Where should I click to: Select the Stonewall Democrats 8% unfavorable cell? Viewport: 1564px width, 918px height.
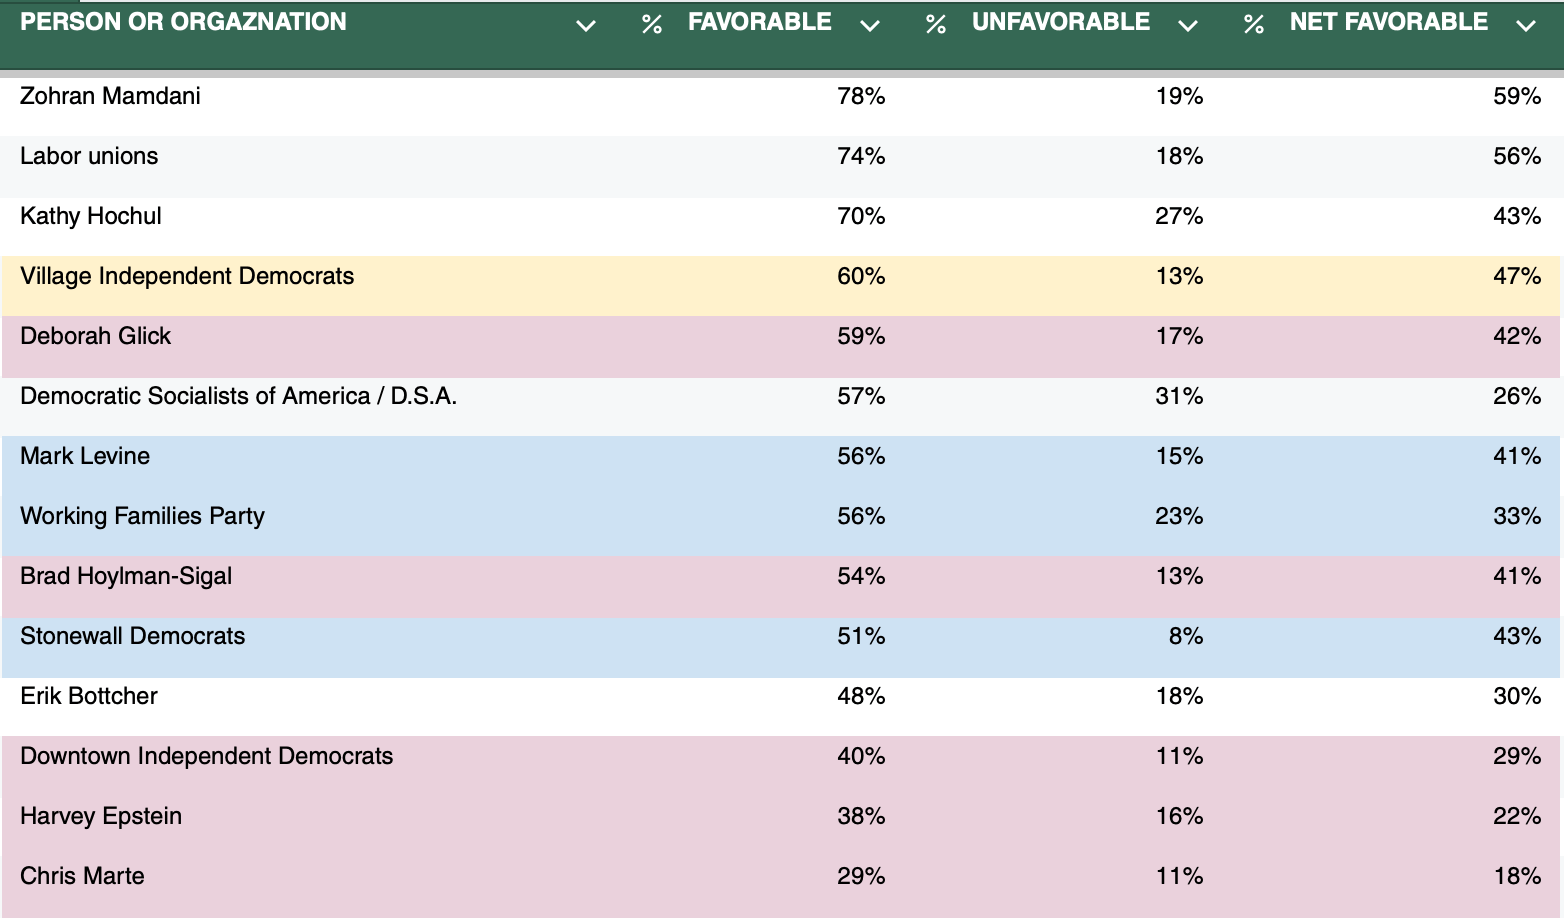[1186, 636]
